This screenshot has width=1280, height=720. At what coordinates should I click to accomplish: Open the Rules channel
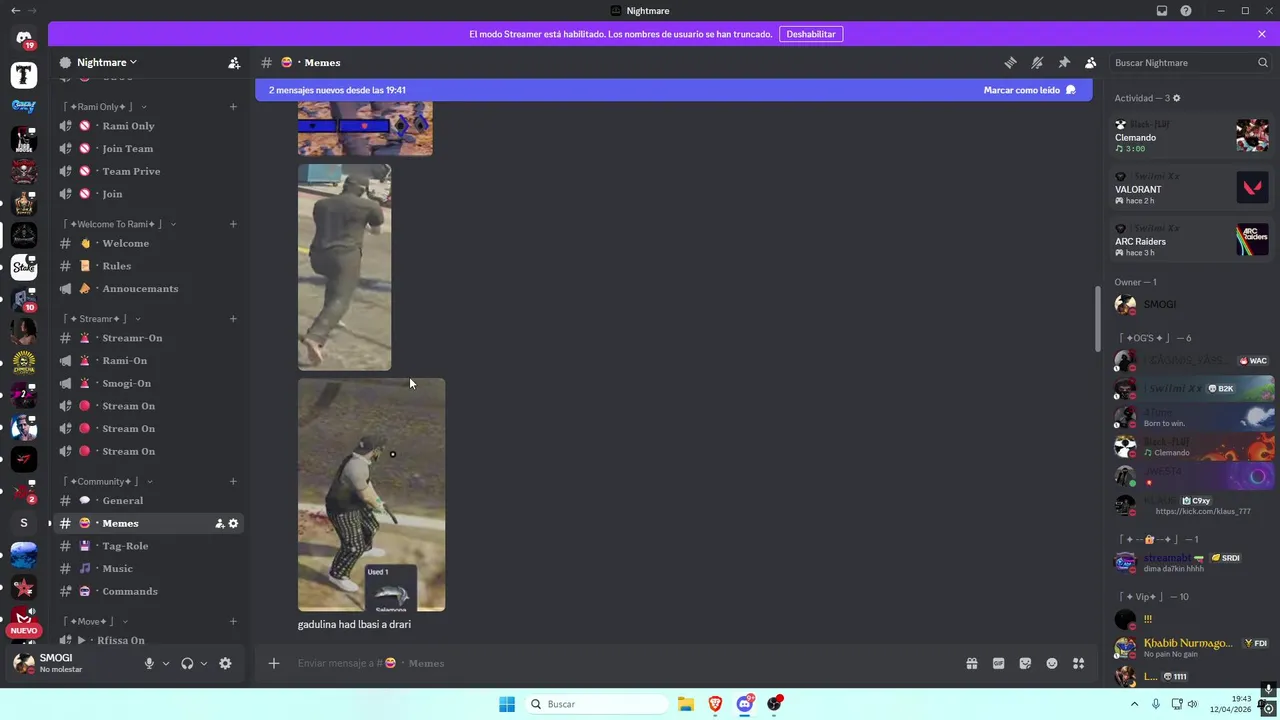point(148,266)
